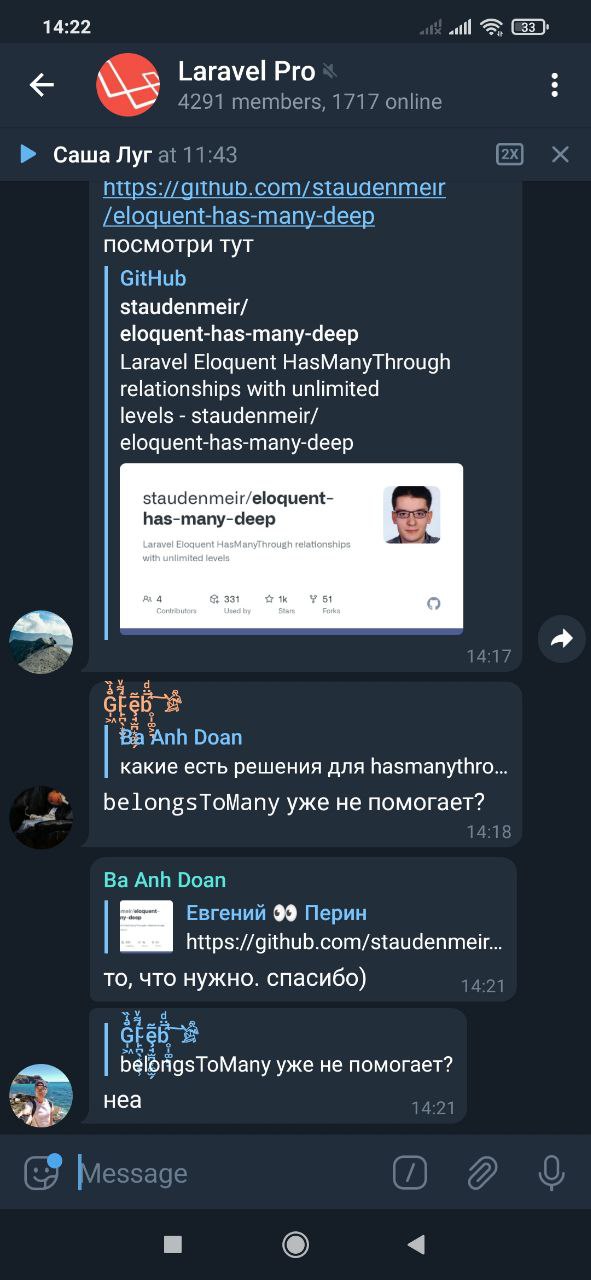Open the bot commands slash icon
Screen dimensions: 591x1280
pyautogui.click(x=410, y=1173)
